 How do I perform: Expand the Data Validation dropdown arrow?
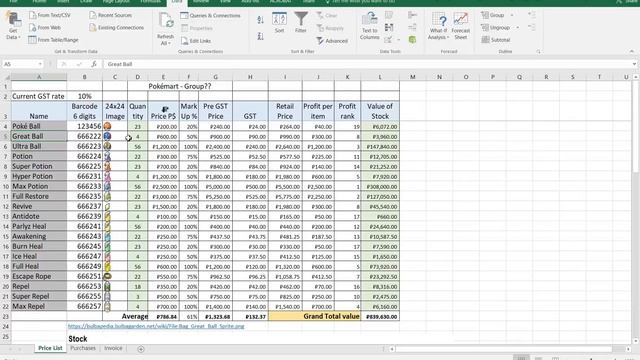[399, 40]
